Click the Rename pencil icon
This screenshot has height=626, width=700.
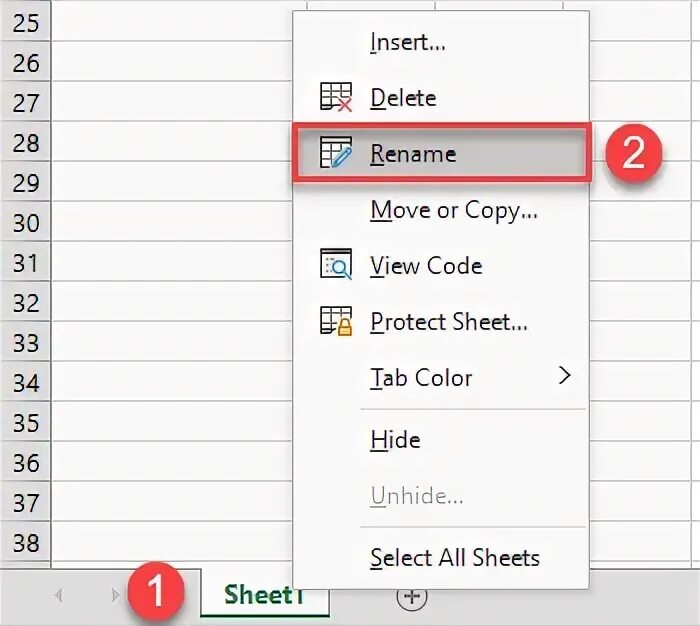tap(335, 153)
